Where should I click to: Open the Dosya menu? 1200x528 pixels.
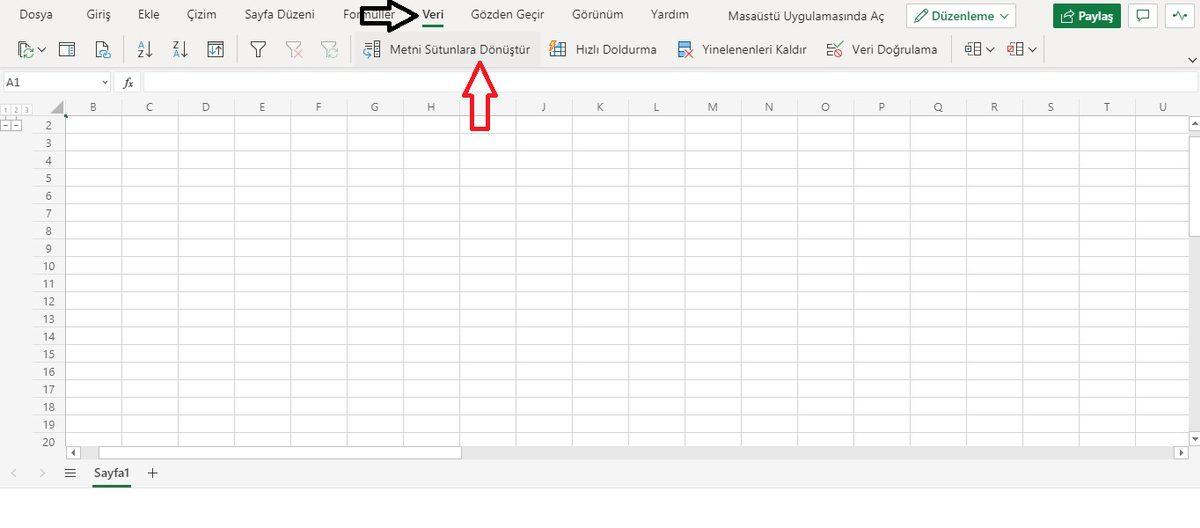click(35, 15)
